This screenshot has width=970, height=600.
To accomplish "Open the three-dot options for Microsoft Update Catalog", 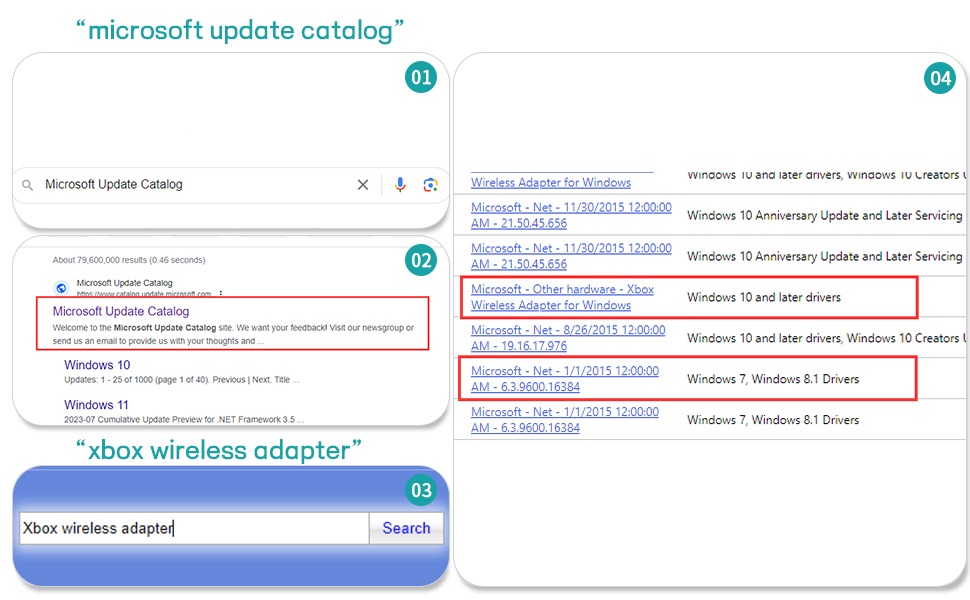I will pyautogui.click(x=222, y=291).
